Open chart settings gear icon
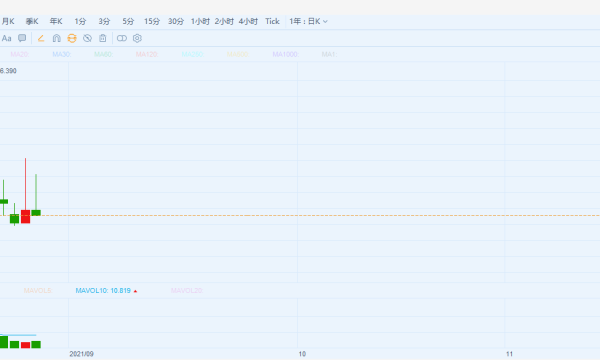This screenshot has height=360, width=600. coord(137,38)
